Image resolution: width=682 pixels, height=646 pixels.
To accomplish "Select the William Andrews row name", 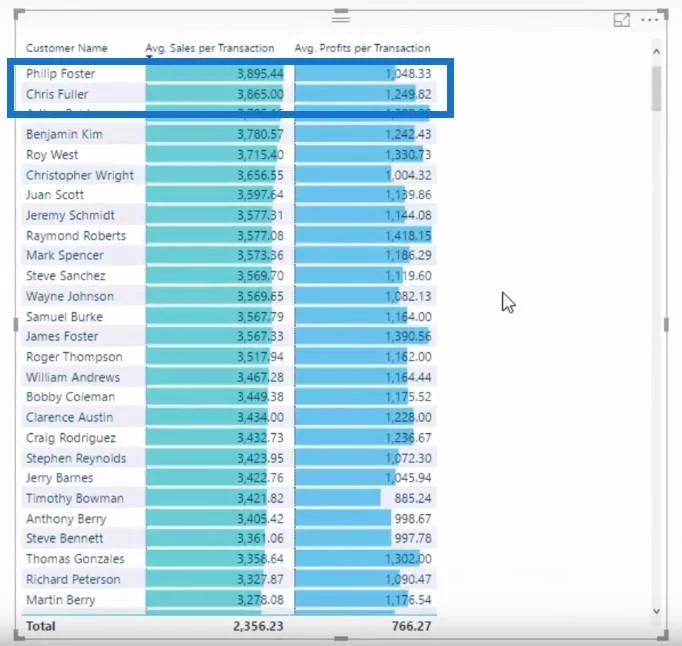I will [73, 377].
